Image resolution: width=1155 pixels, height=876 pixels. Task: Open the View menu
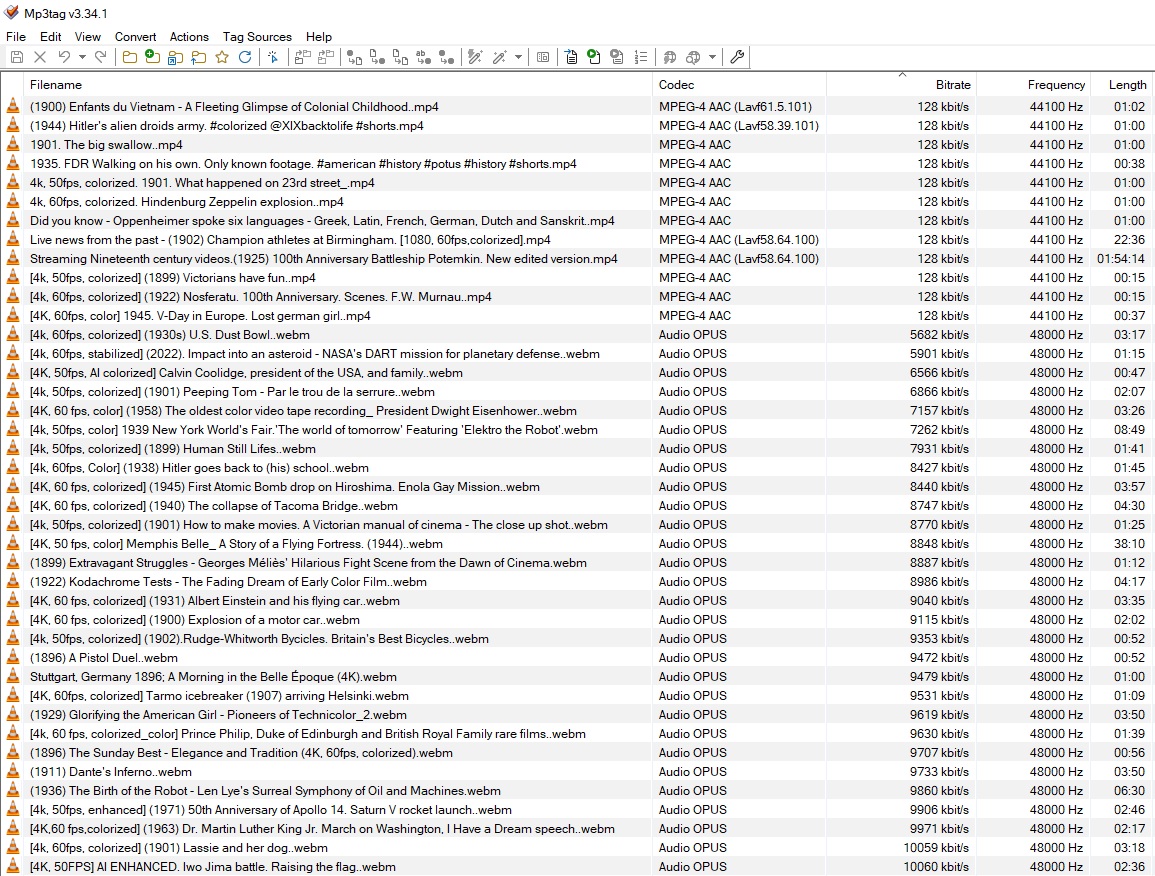tap(87, 37)
